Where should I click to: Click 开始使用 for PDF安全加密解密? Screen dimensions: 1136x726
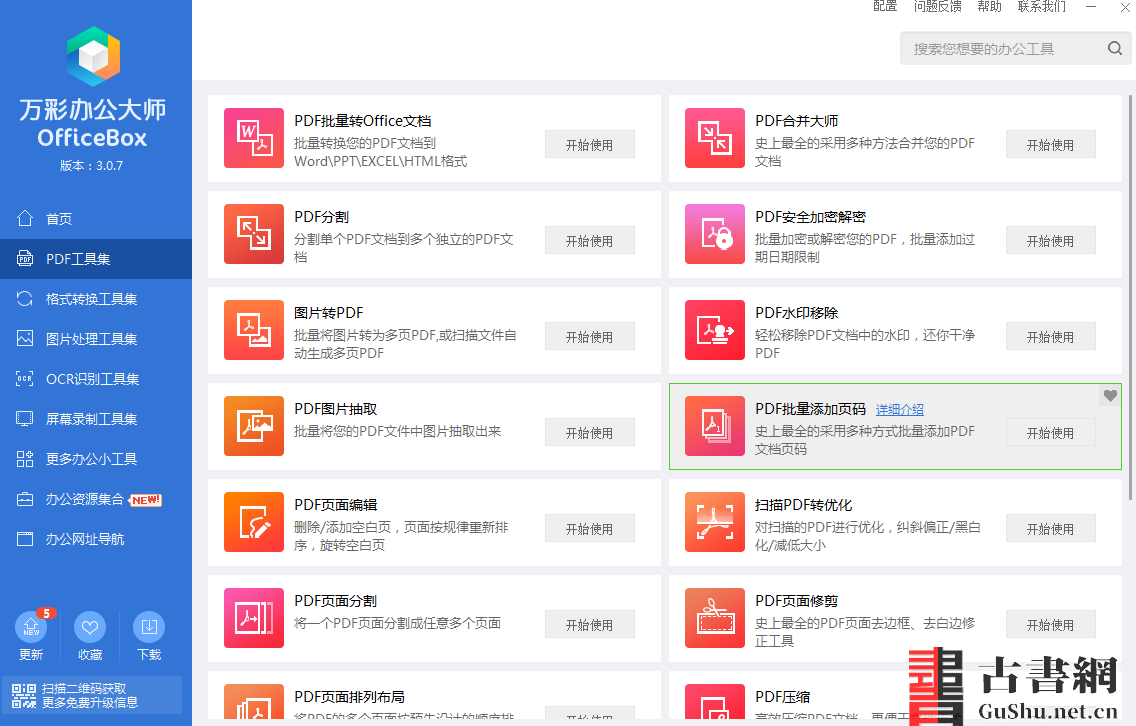(x=1051, y=241)
